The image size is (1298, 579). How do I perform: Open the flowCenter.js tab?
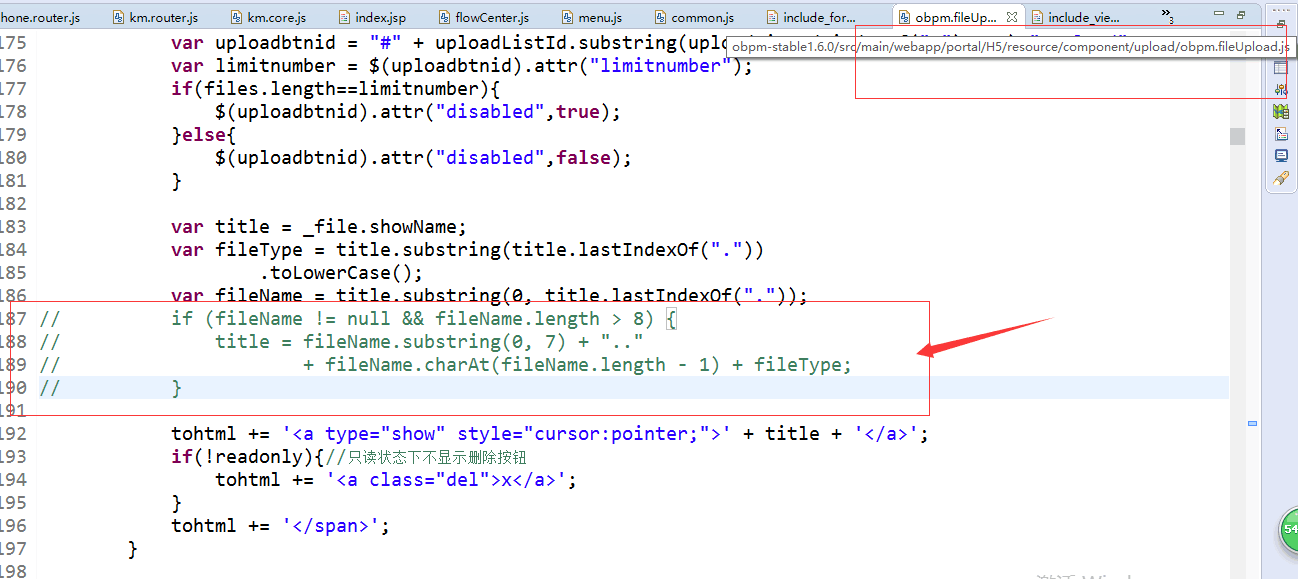pos(486,17)
